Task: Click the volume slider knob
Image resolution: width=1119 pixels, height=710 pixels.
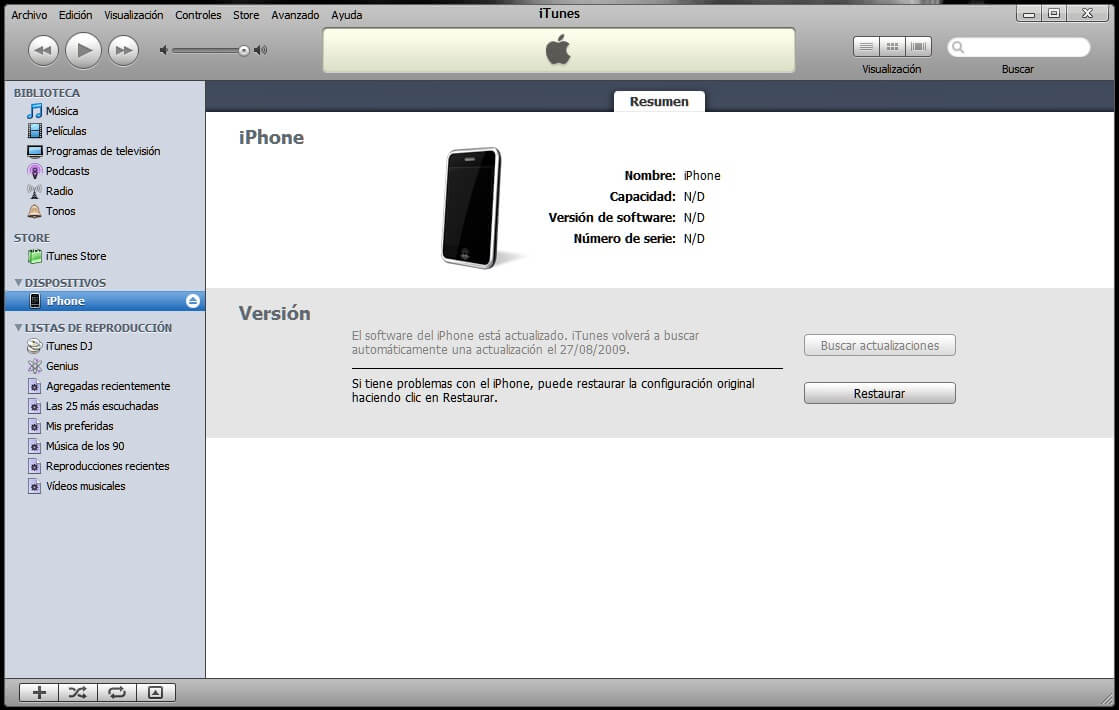Action: point(244,51)
